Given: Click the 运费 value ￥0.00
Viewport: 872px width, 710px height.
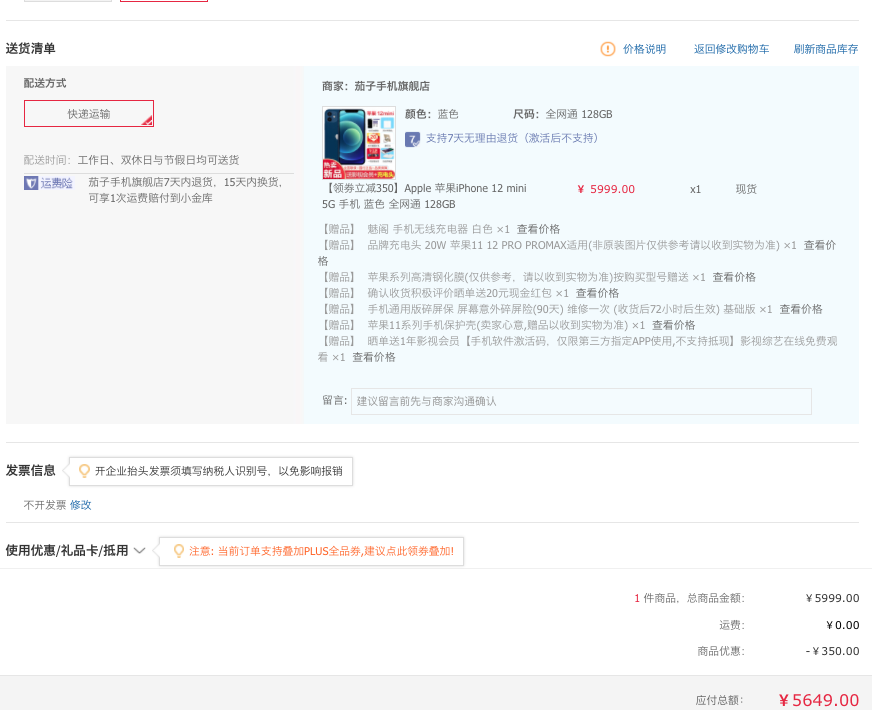Looking at the screenshot, I should click(843, 625).
